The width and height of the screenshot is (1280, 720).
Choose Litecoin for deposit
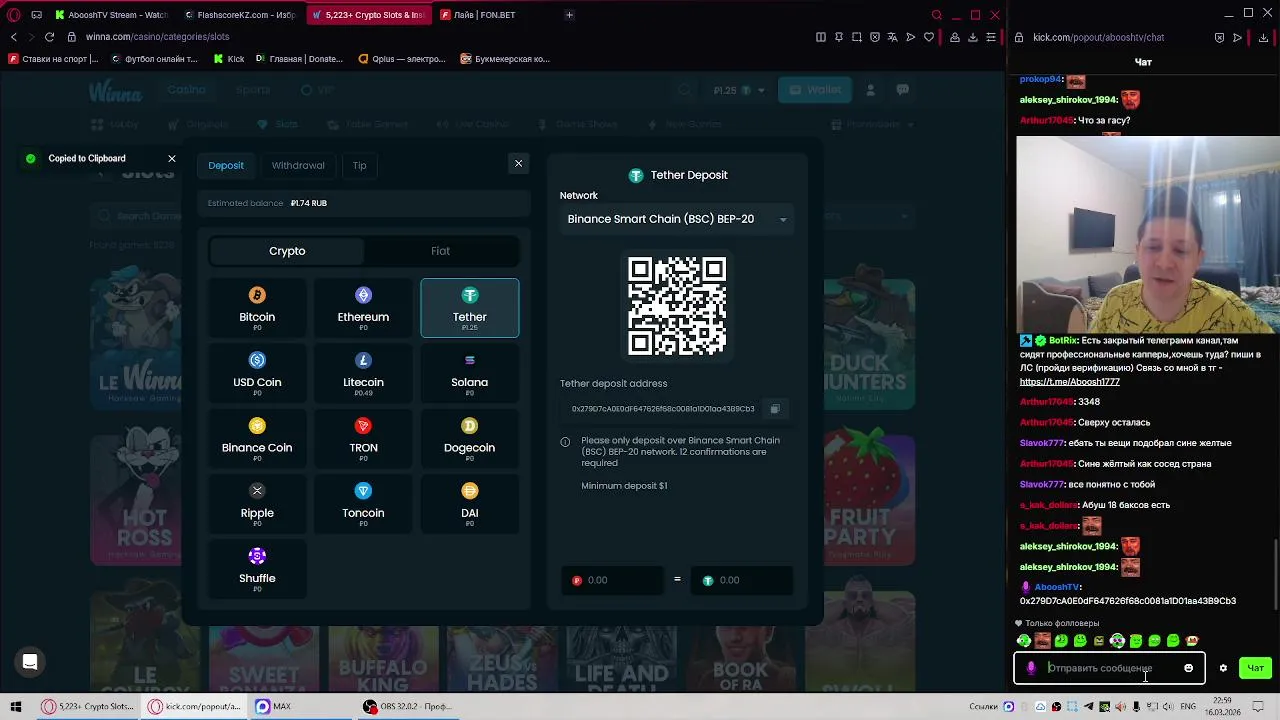[x=363, y=373]
